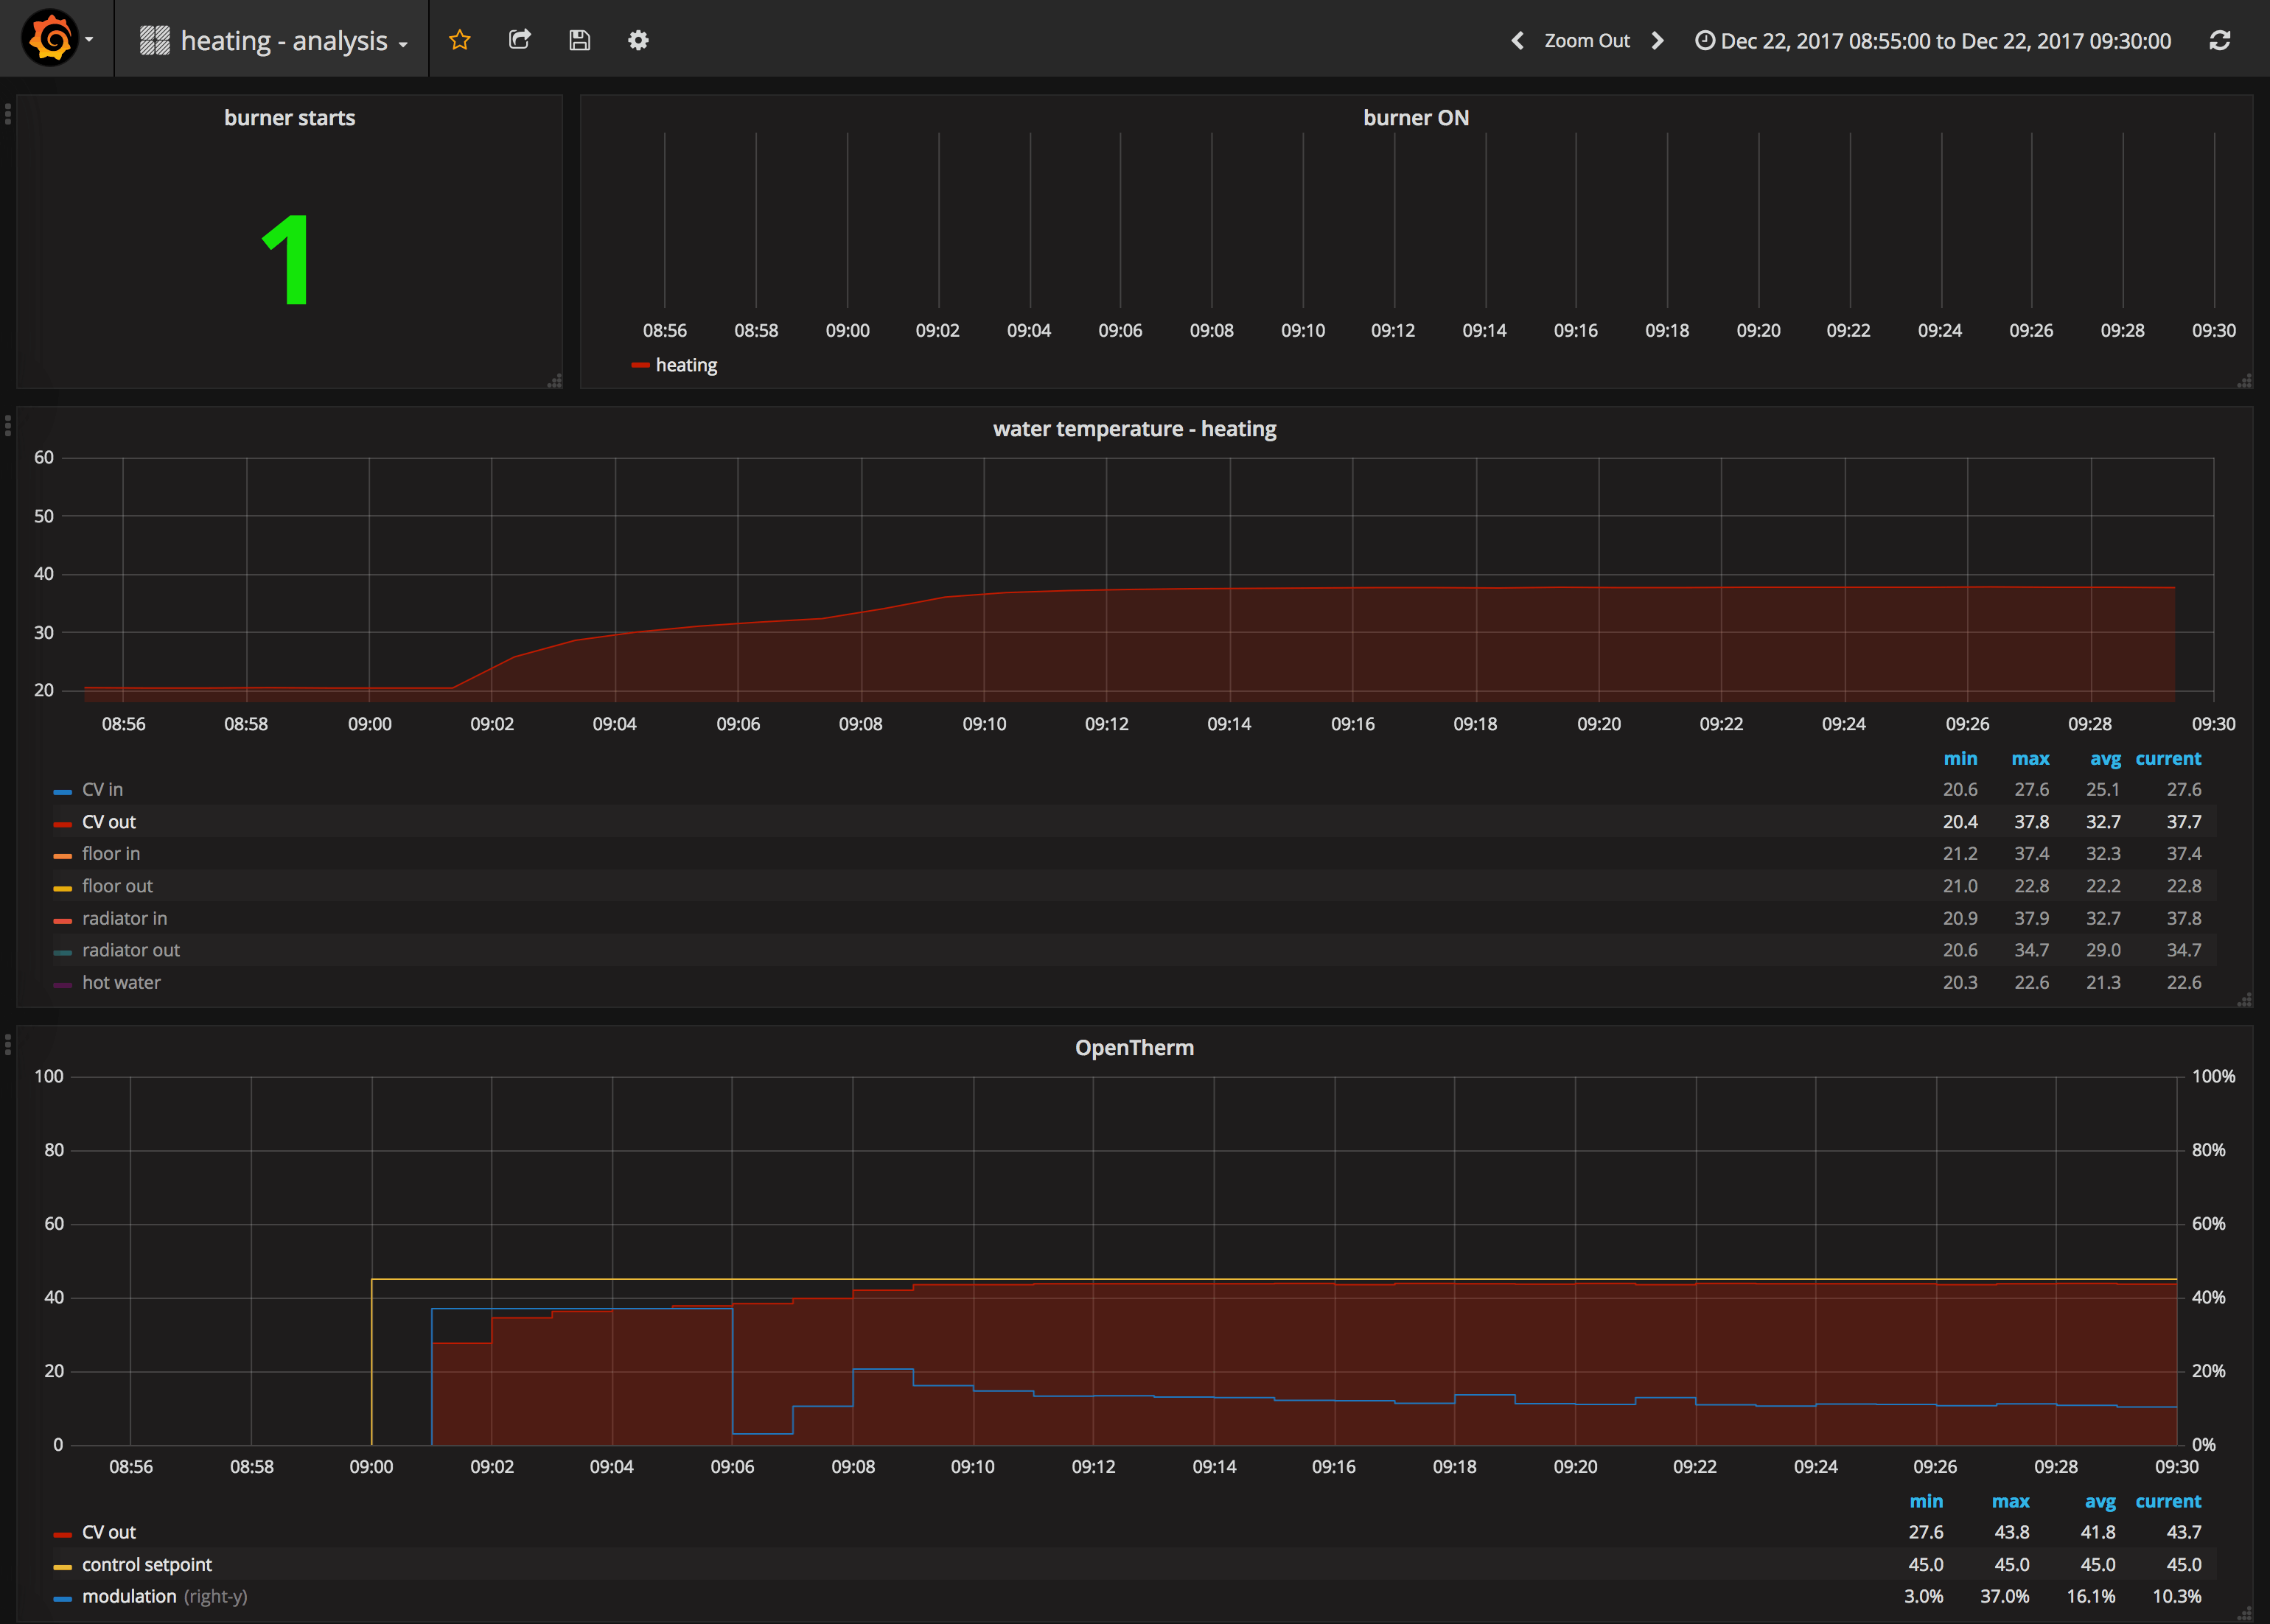
Task: Shift time range back with left arrow
Action: [1517, 40]
